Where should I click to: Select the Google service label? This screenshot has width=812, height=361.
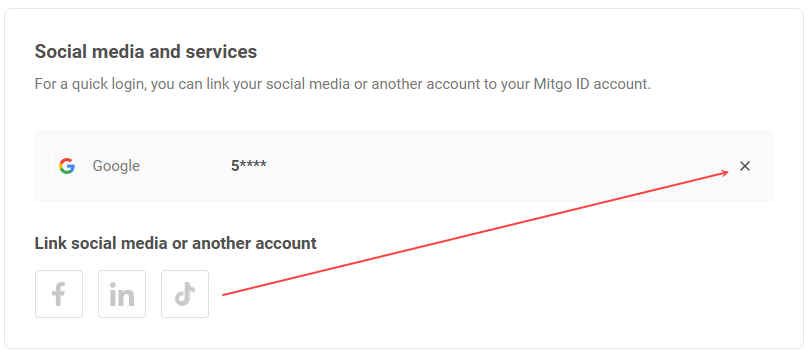click(116, 166)
